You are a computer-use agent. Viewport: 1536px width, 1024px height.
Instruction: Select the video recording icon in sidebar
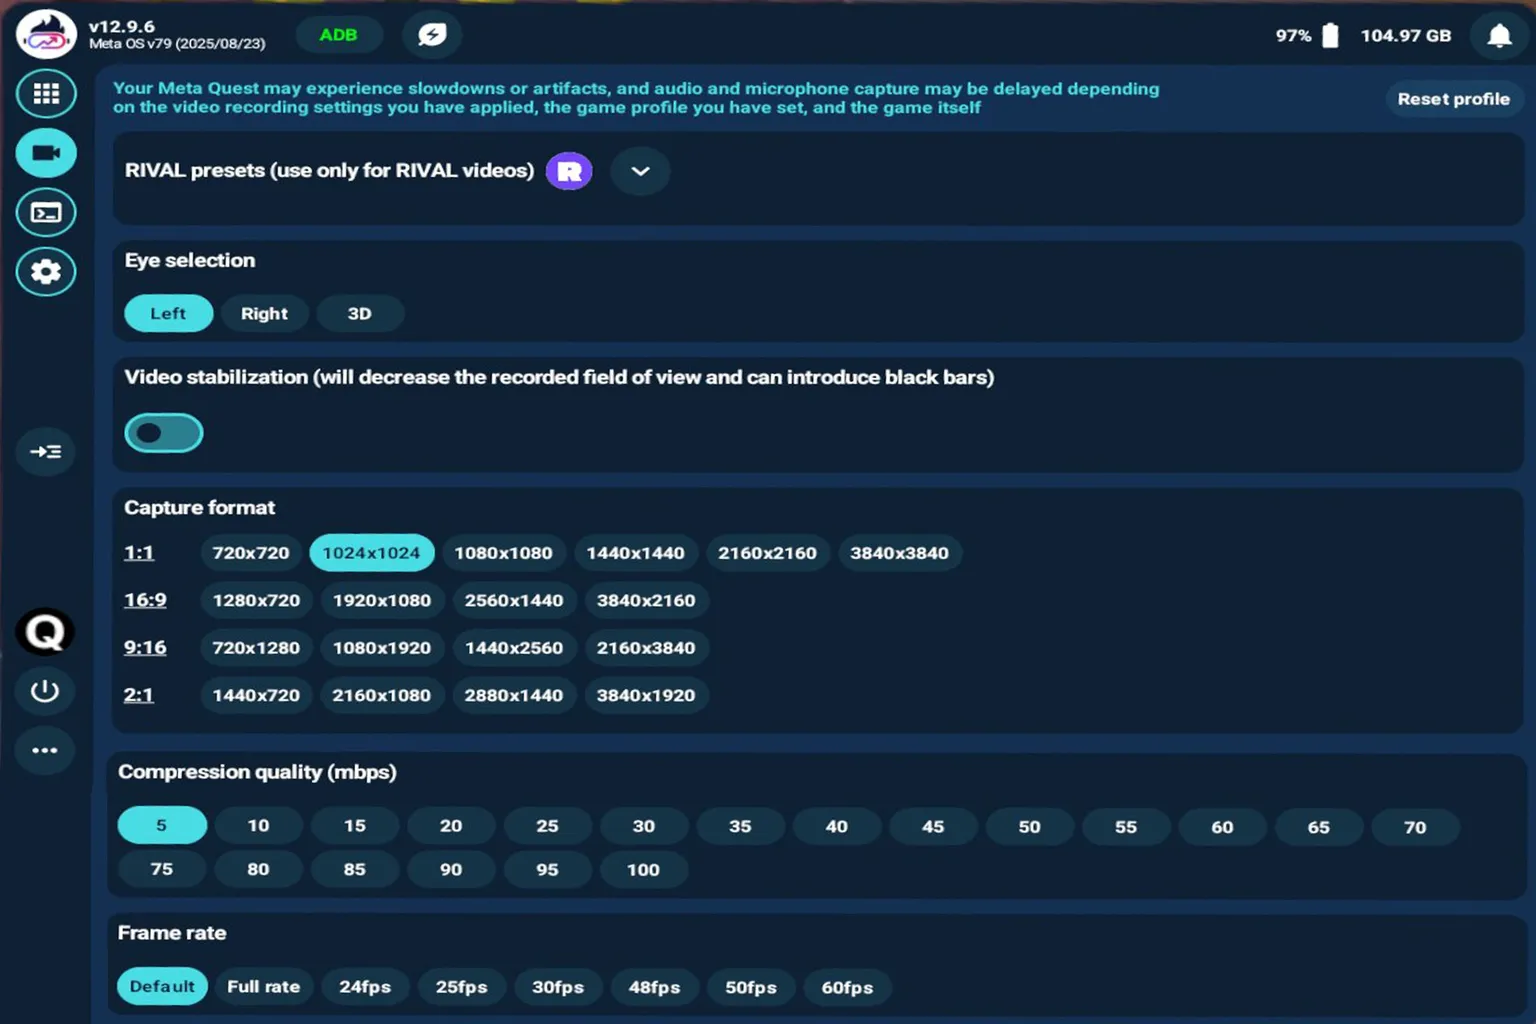pos(45,152)
